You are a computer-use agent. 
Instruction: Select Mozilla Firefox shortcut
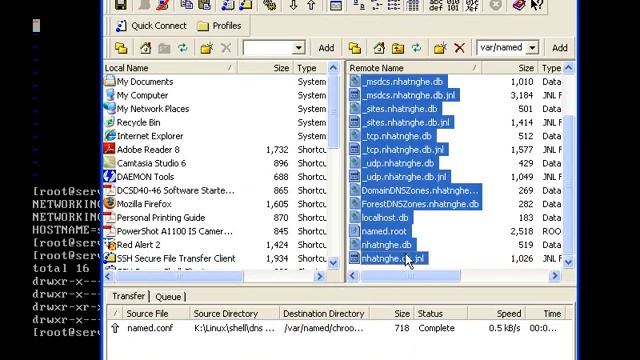(x=144, y=204)
